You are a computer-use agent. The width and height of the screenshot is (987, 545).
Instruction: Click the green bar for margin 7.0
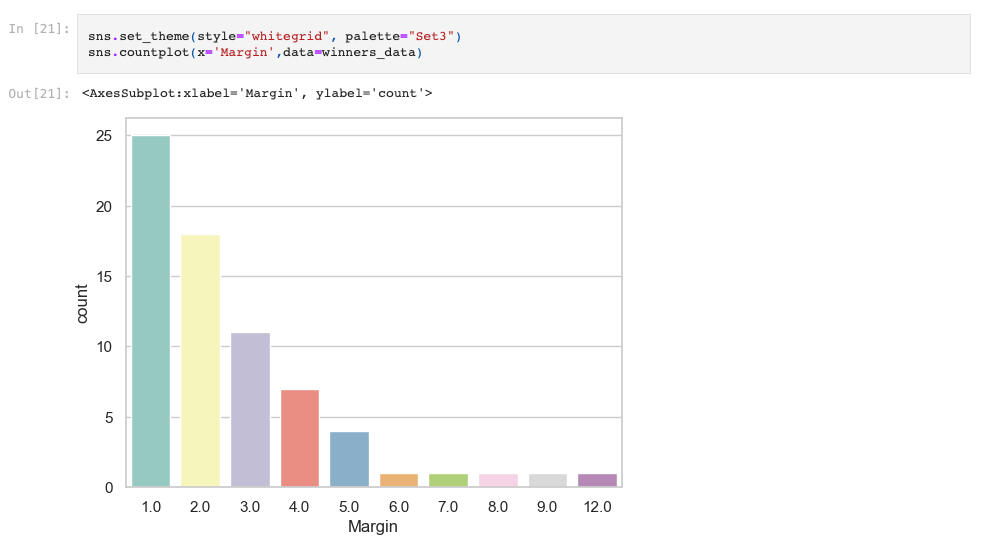tap(448, 480)
